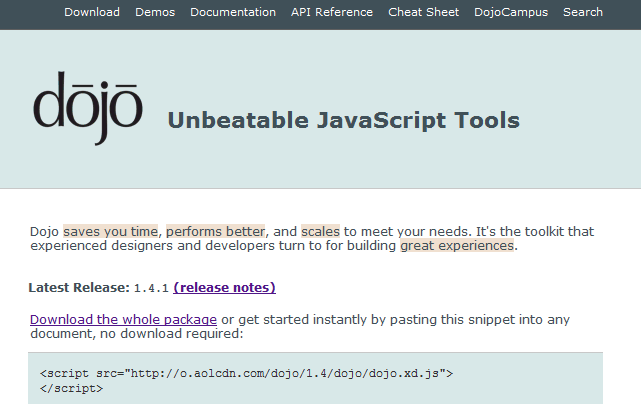The height and width of the screenshot is (404, 641).
Task: Open the Download nav item
Action: 92,12
